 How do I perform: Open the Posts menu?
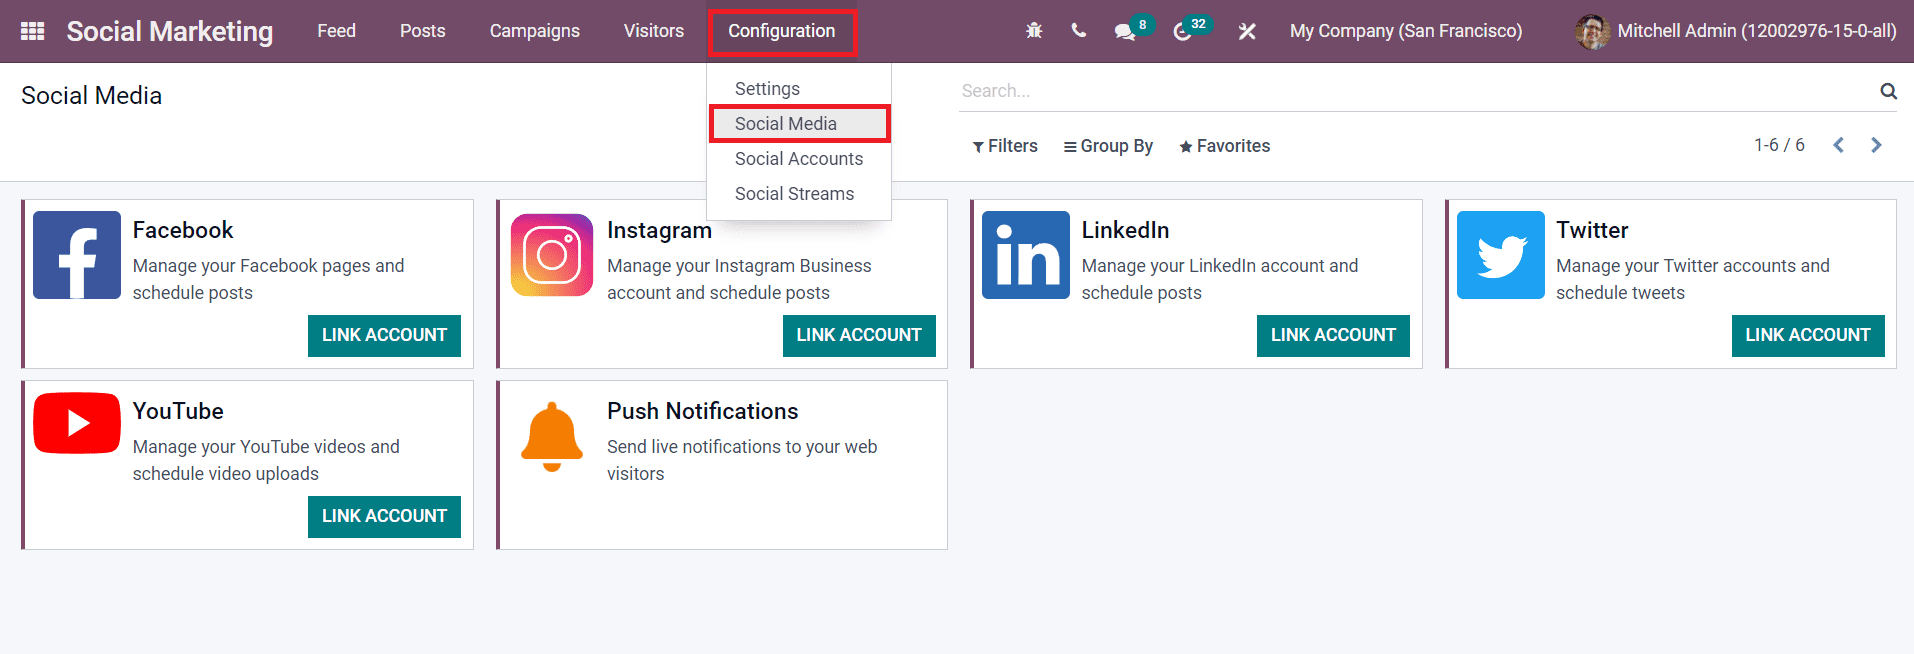tap(422, 31)
